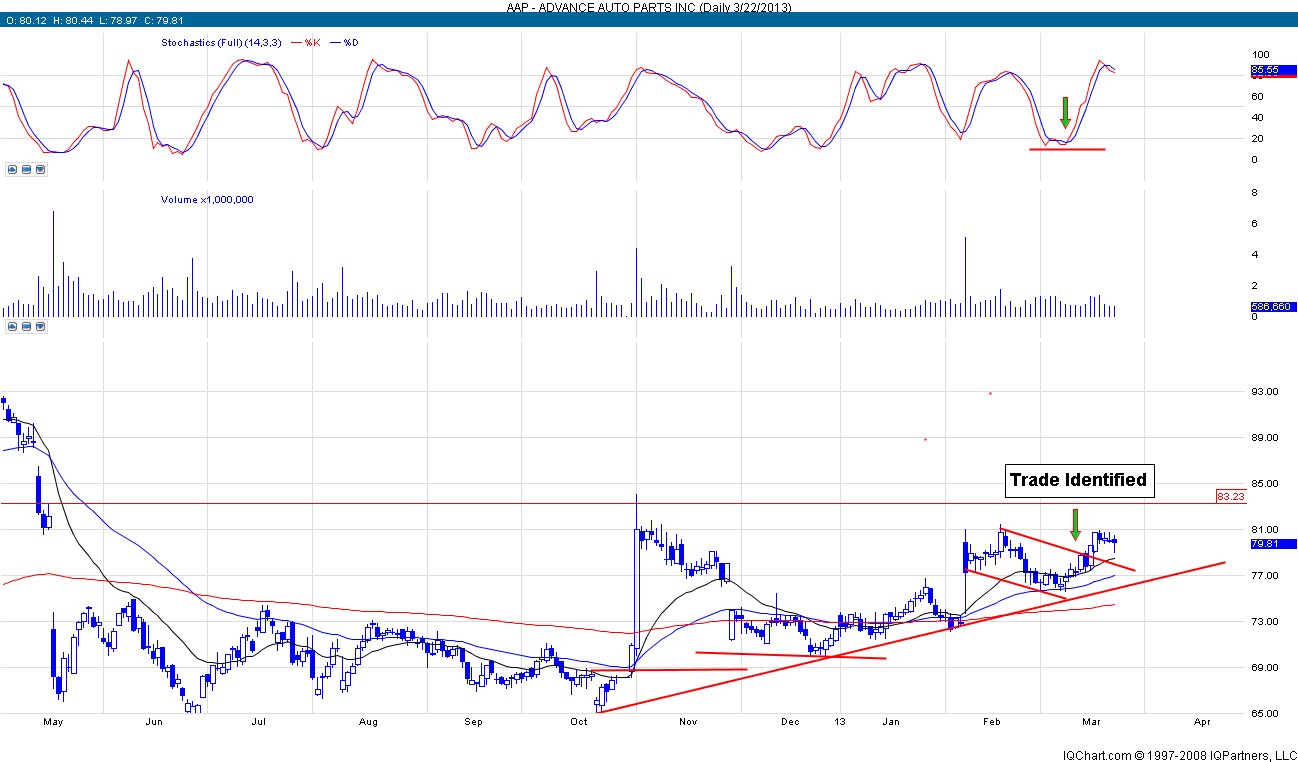Click the green arrow above the price candles

click(1075, 524)
